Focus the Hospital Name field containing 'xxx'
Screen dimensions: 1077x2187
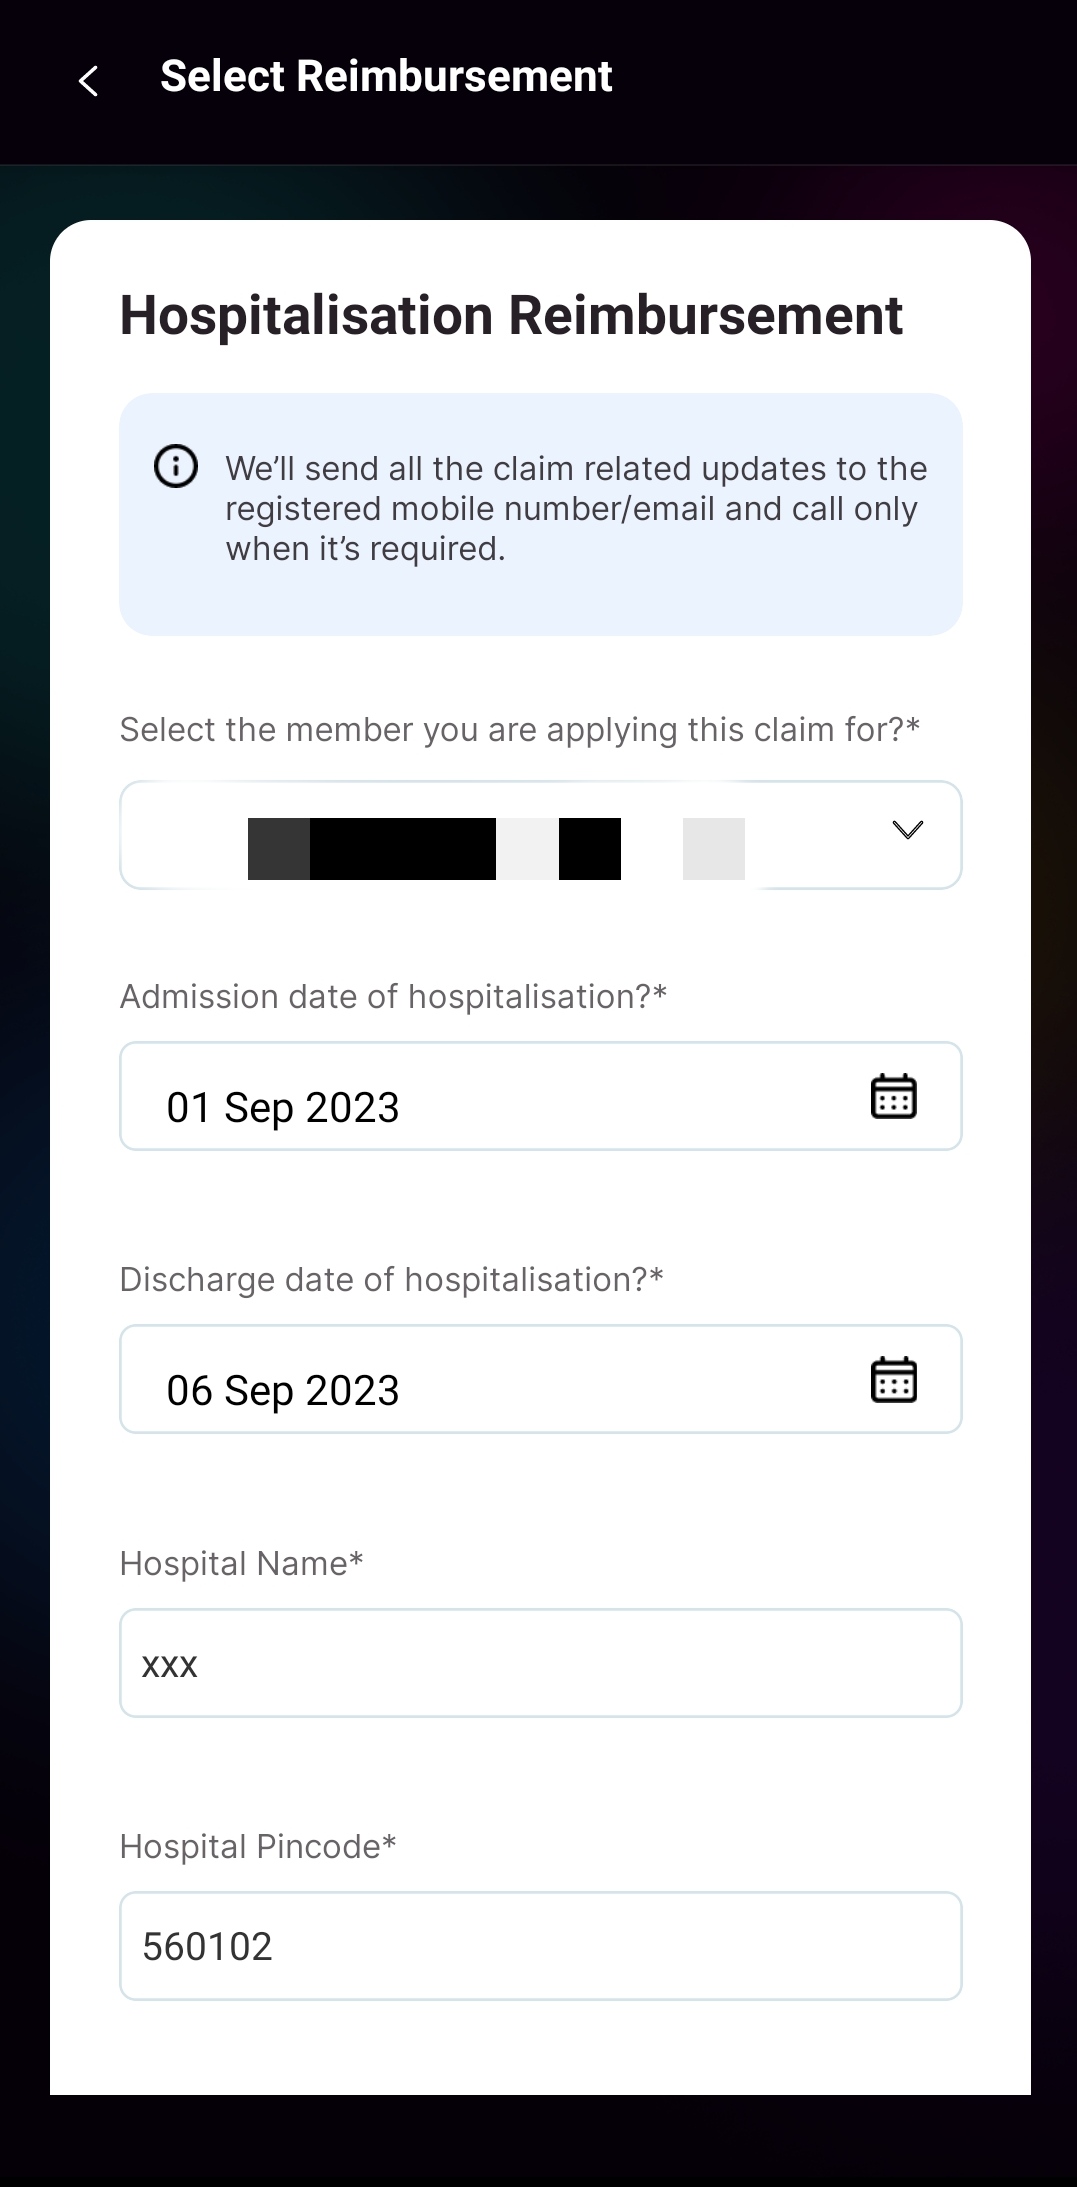tap(540, 1663)
